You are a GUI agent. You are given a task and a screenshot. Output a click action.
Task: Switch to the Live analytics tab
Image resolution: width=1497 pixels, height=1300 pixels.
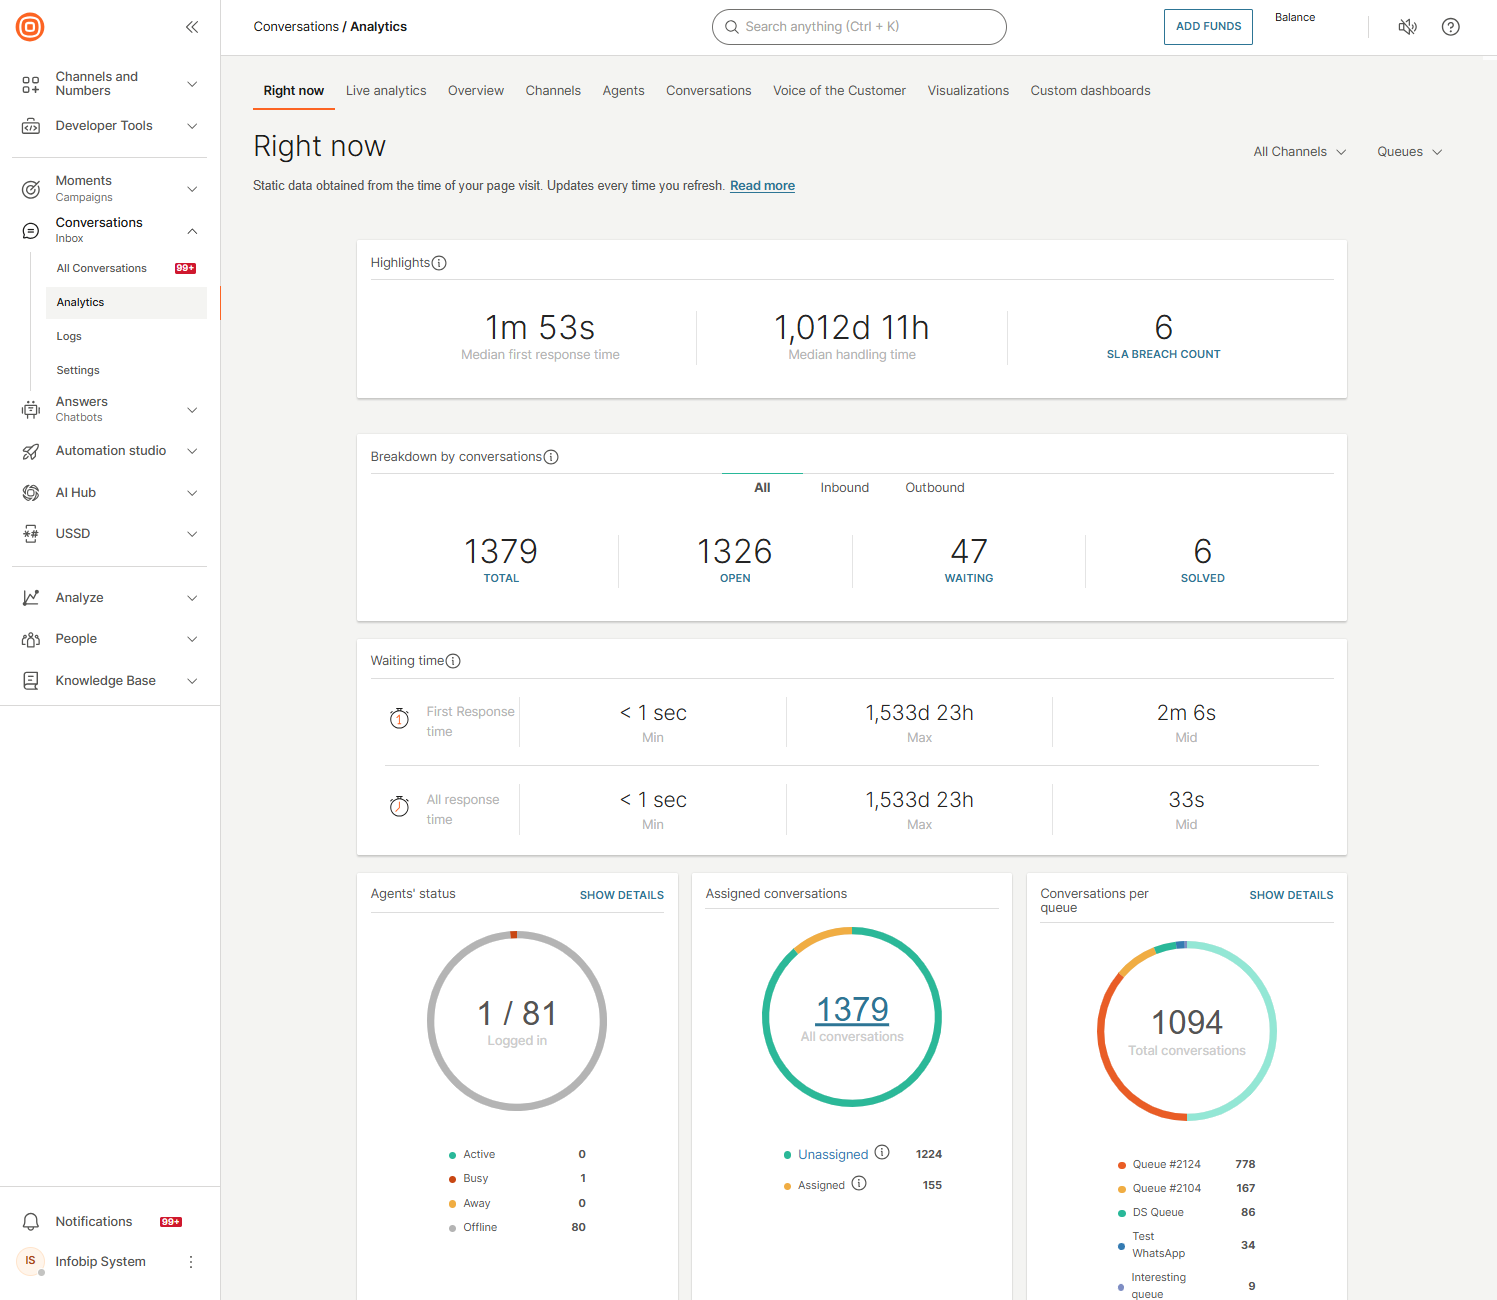pos(386,91)
